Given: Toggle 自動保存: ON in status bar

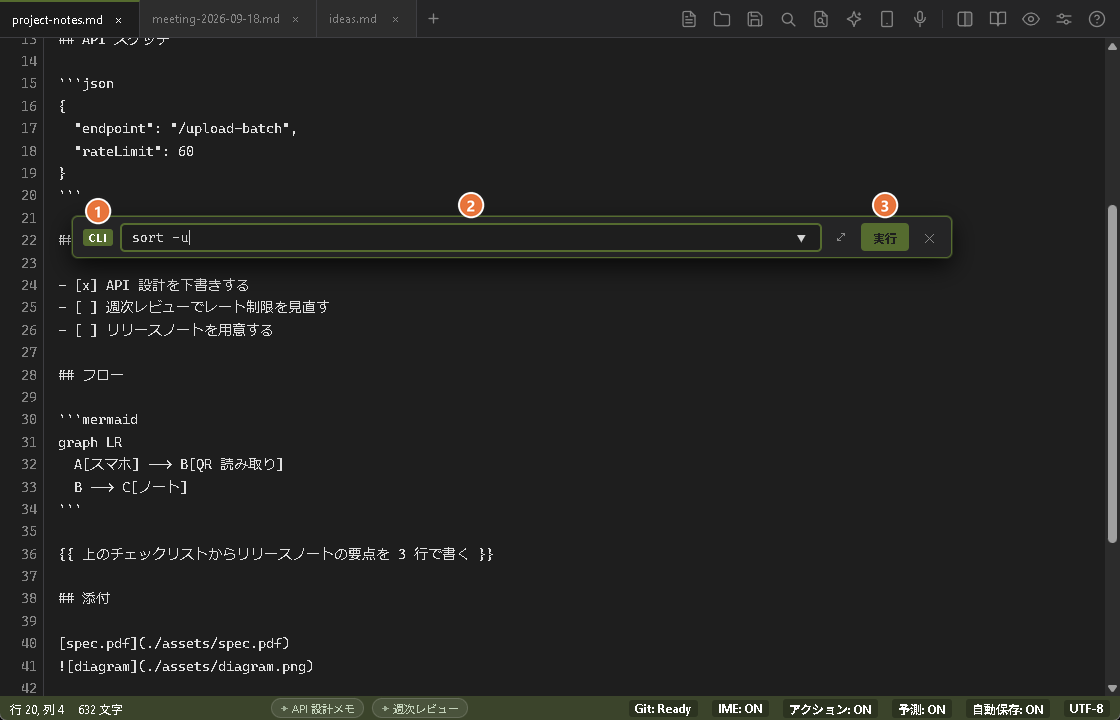Looking at the screenshot, I should [1008, 709].
